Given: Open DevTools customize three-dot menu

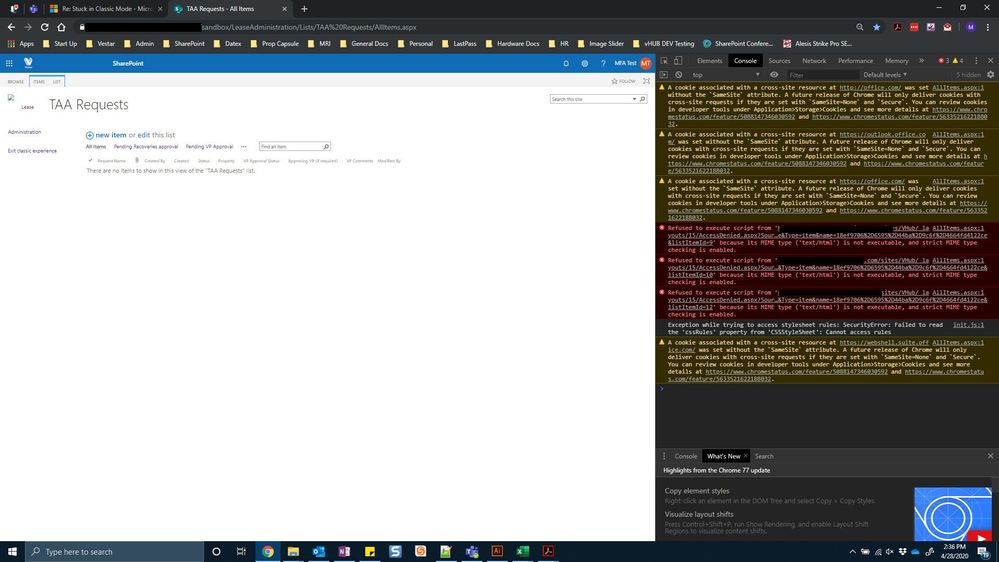Looking at the screenshot, I should (976, 61).
